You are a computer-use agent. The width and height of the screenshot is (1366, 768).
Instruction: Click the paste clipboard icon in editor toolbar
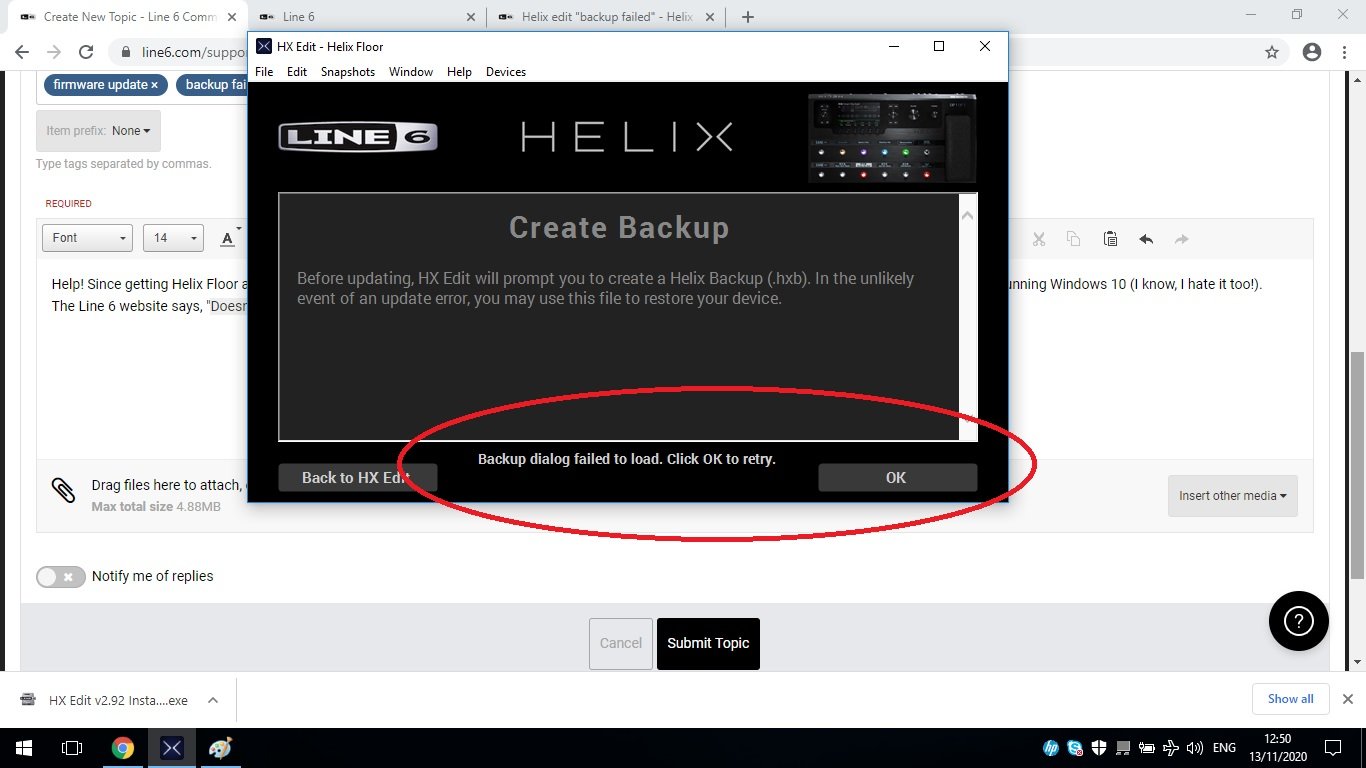coord(1110,239)
